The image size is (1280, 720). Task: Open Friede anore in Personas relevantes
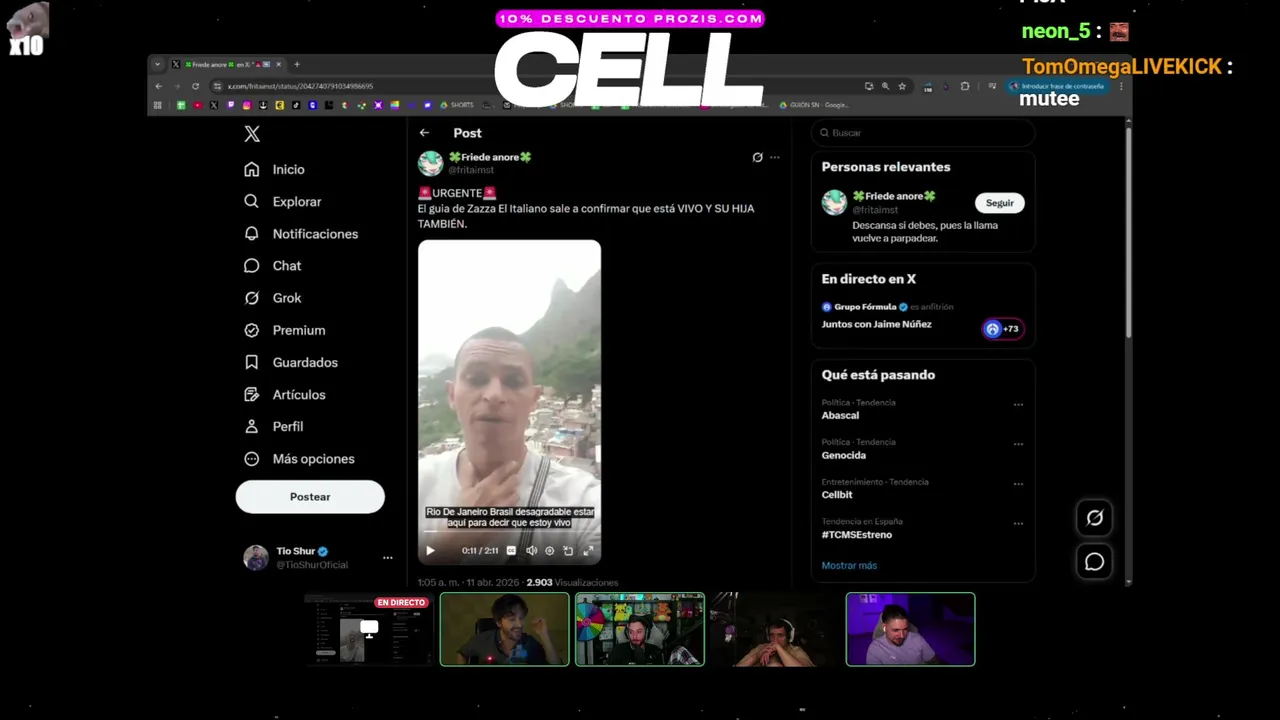click(894, 197)
